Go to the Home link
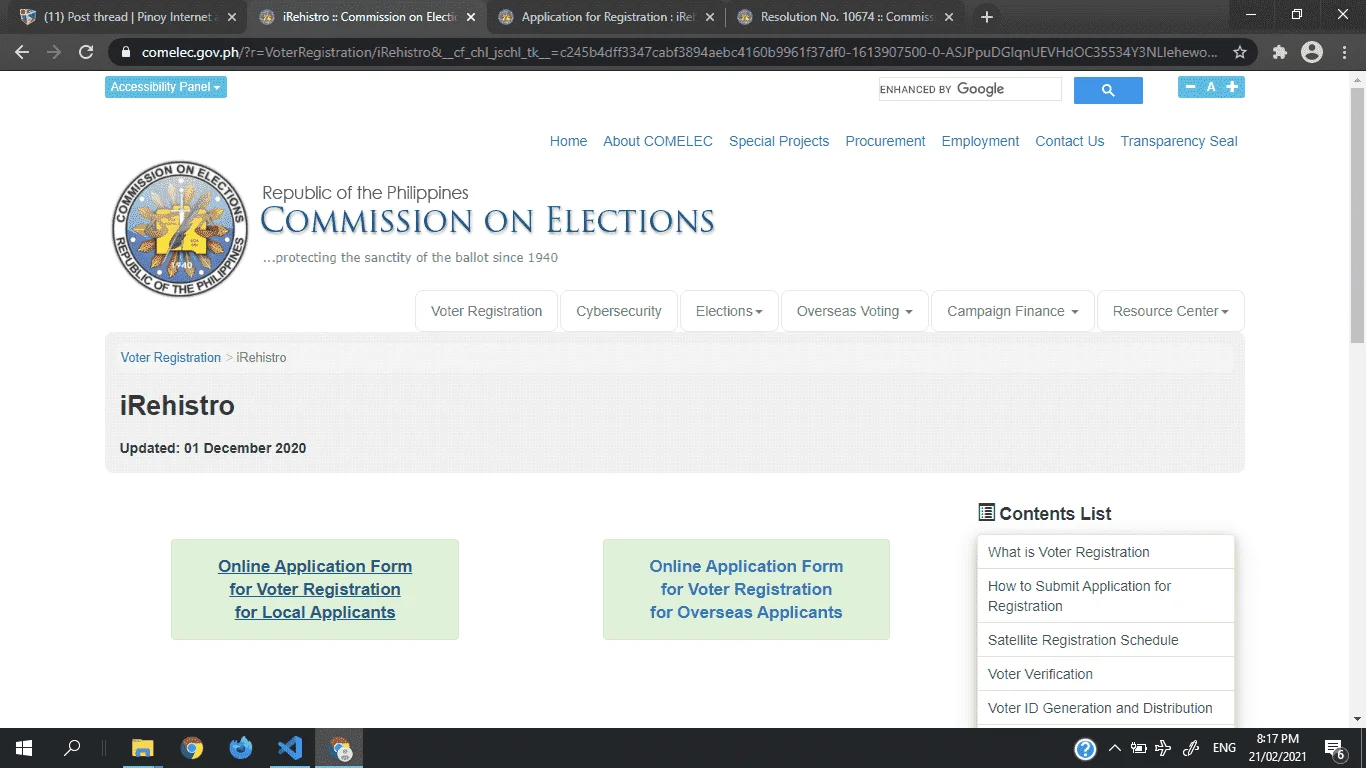1366x768 pixels. (568, 141)
